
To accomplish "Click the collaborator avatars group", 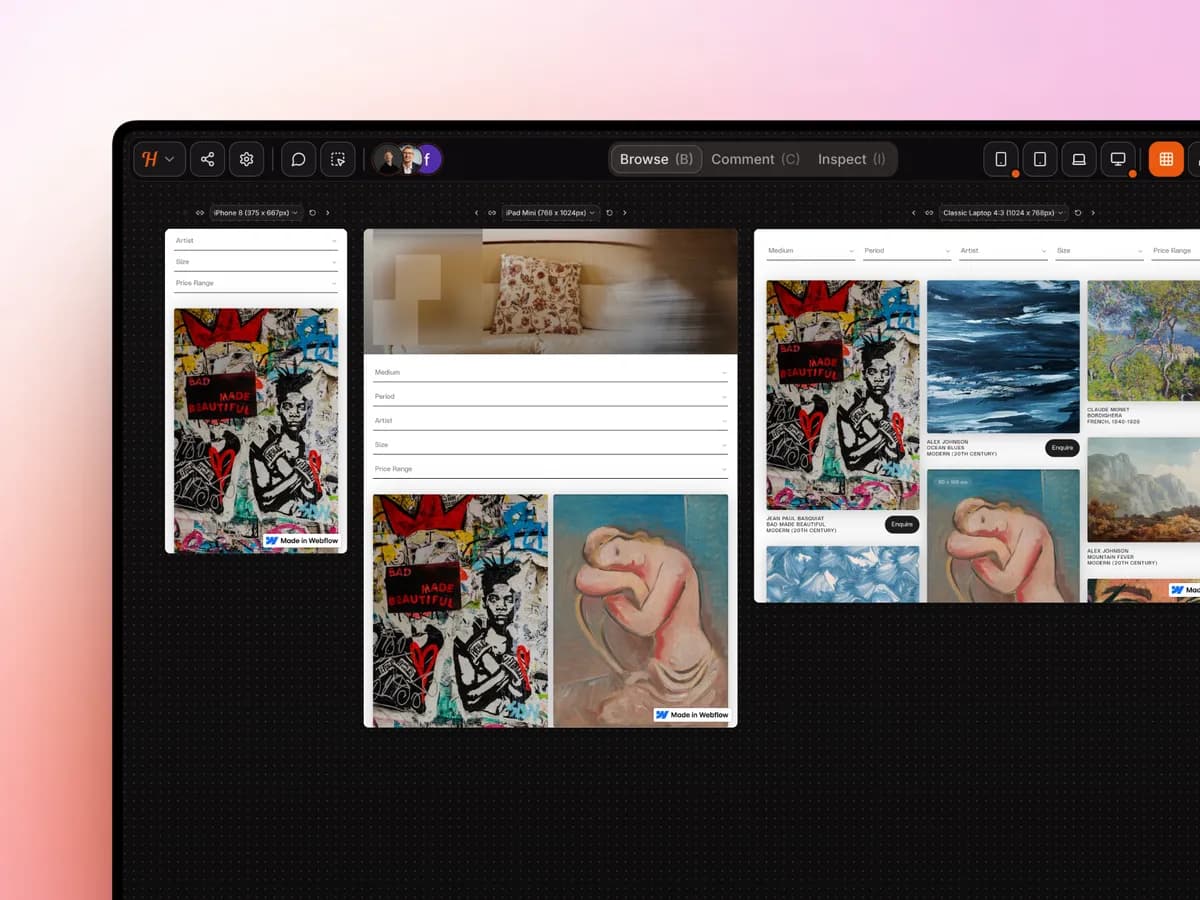I will [x=408, y=159].
